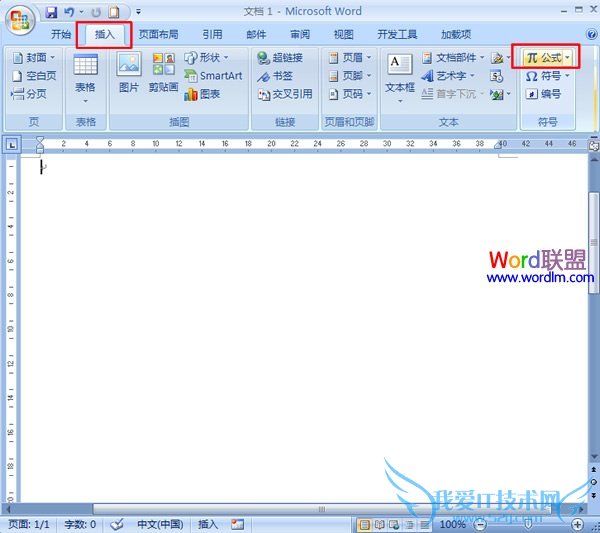The image size is (600, 533).
Task: Open Word help question mark icon
Action: pyautogui.click(x=591, y=34)
